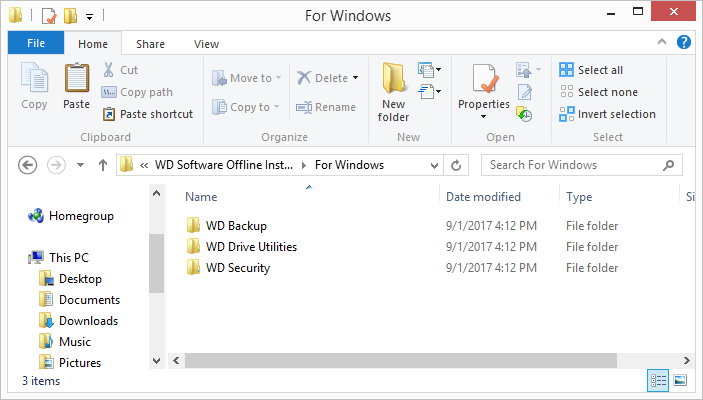The width and height of the screenshot is (703, 400).
Task: Open Documents in navigation pane
Action: (79, 300)
